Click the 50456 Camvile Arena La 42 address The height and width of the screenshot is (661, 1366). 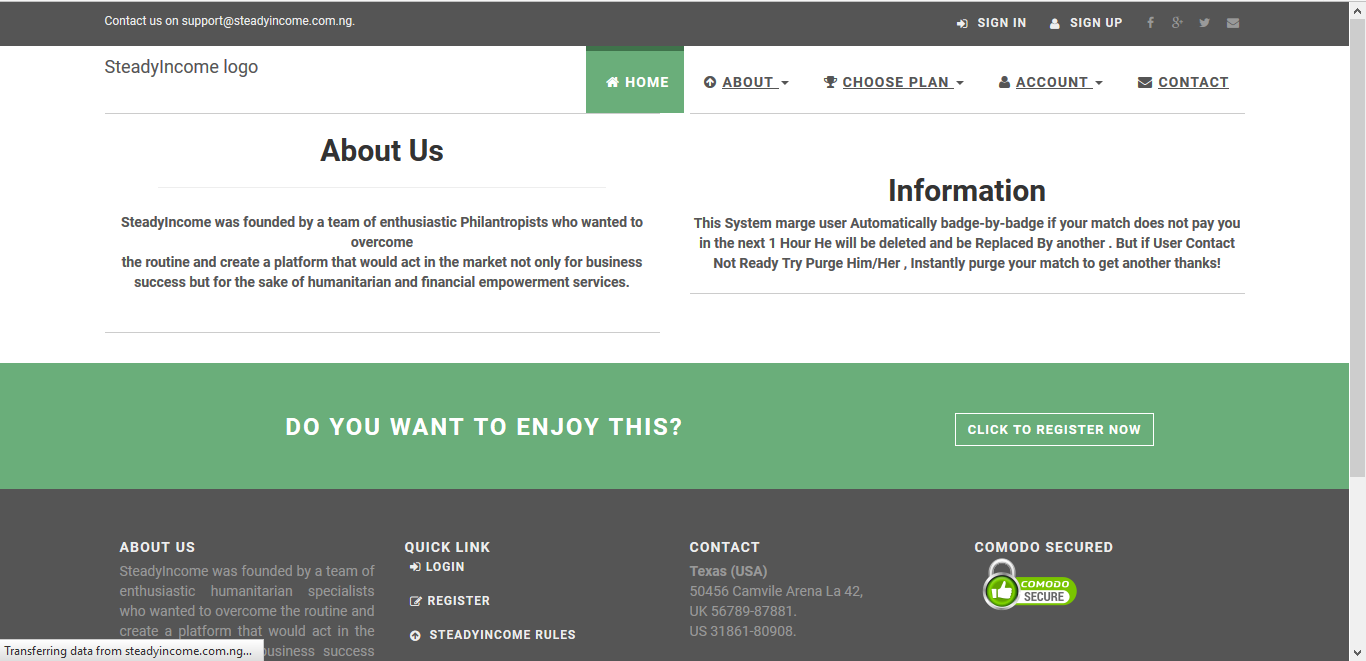coord(776,591)
